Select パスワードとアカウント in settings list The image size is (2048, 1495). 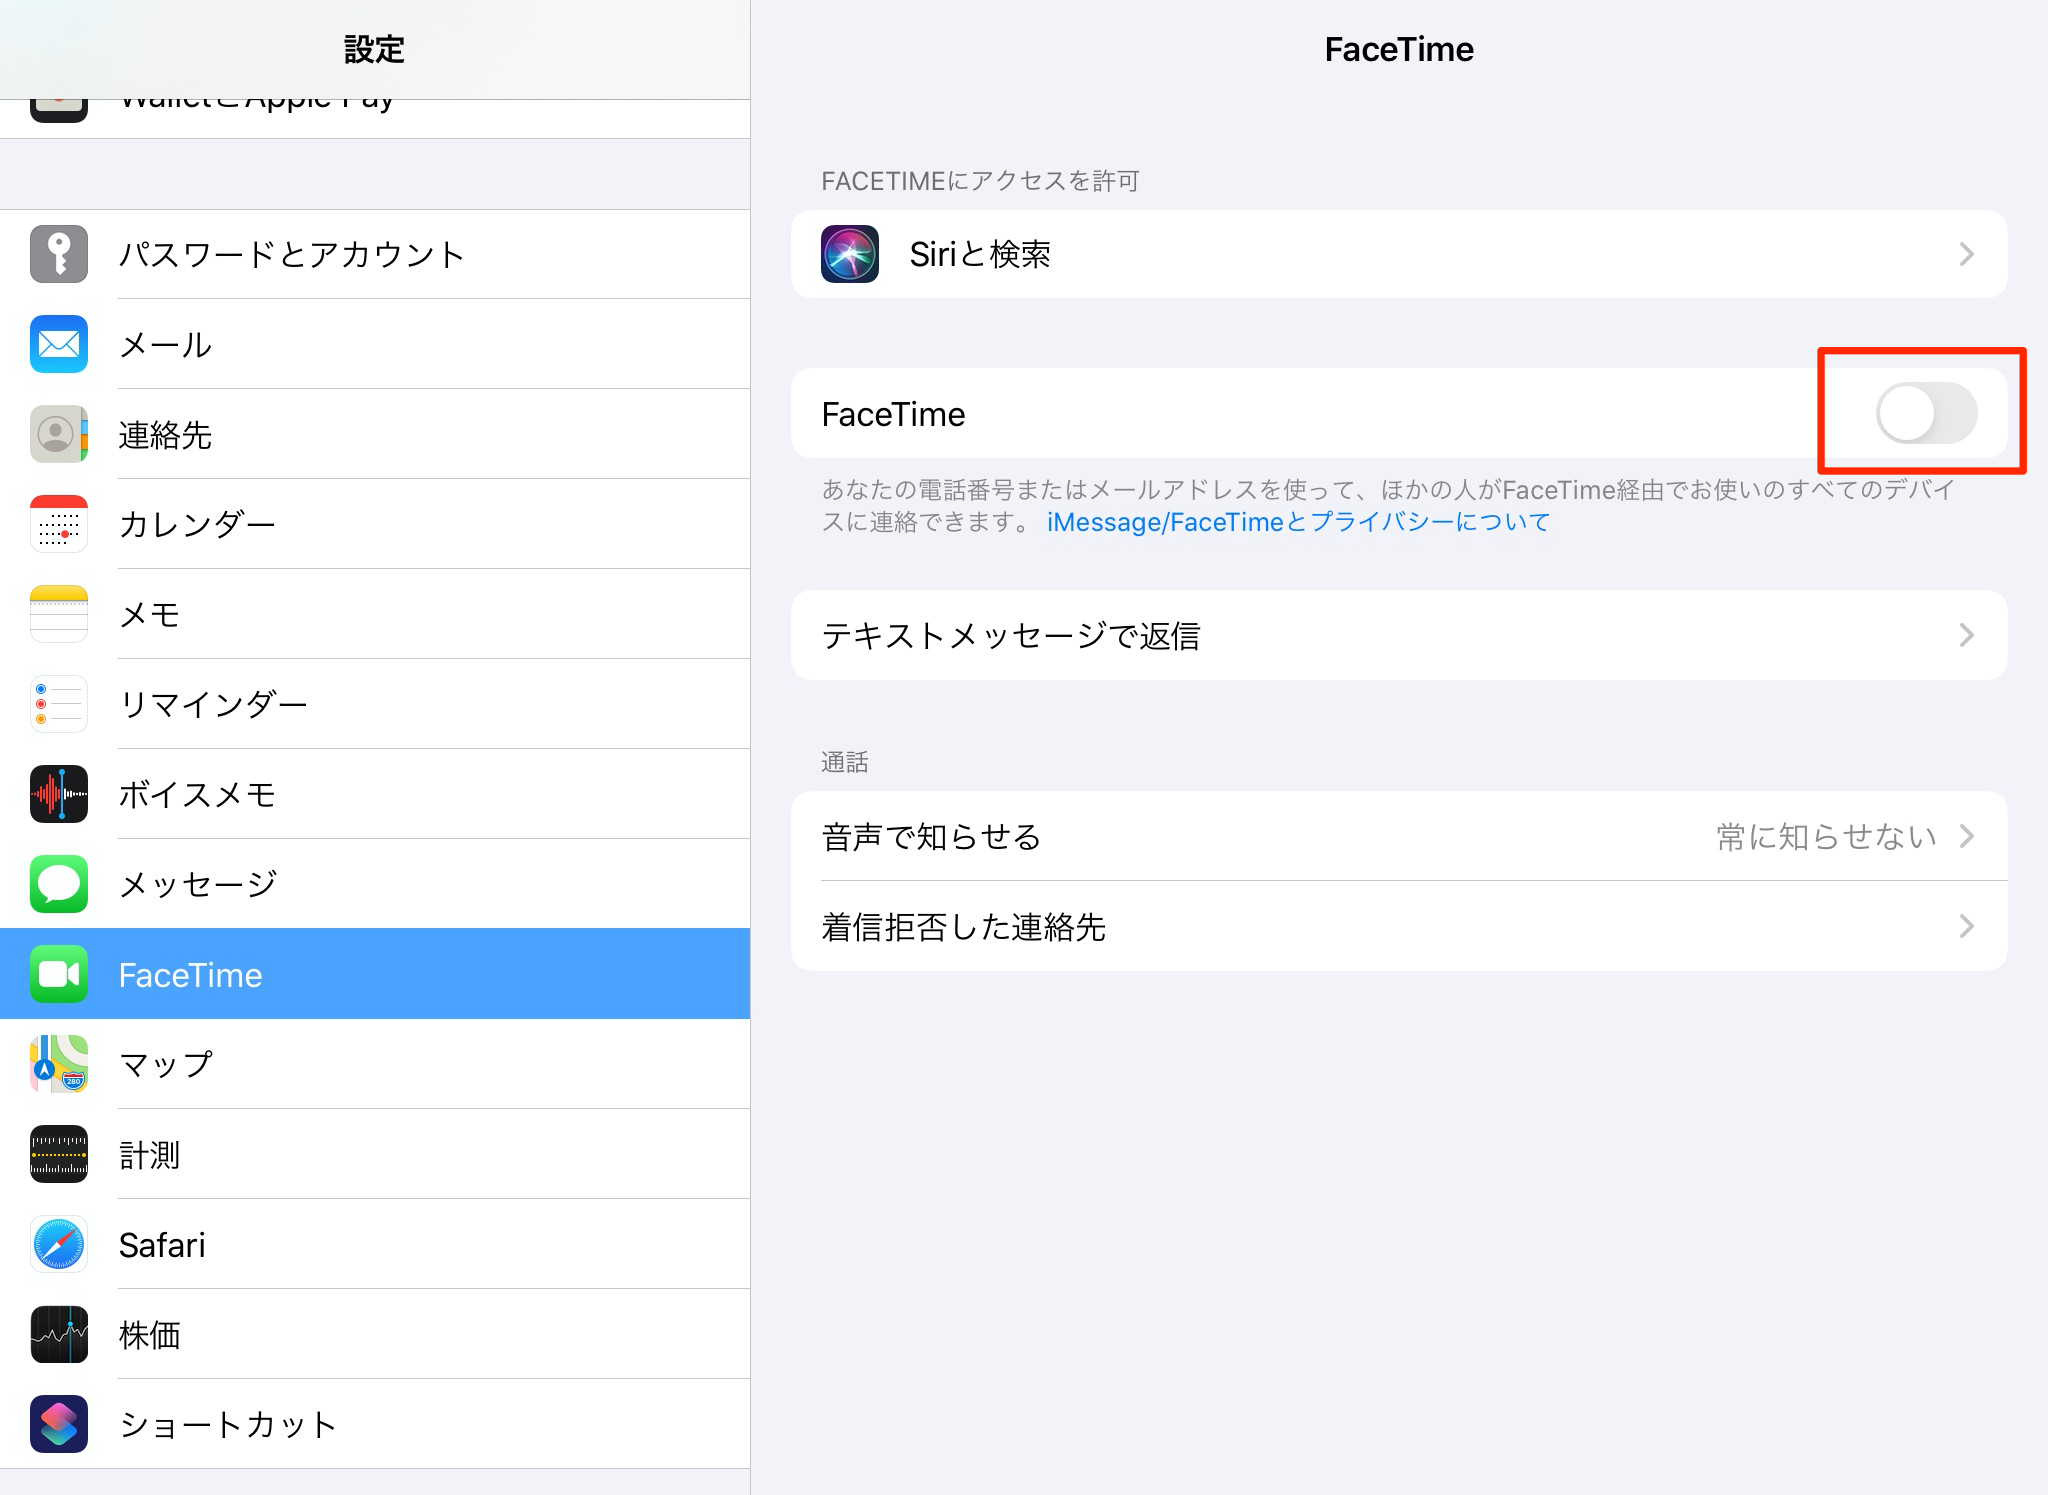375,254
